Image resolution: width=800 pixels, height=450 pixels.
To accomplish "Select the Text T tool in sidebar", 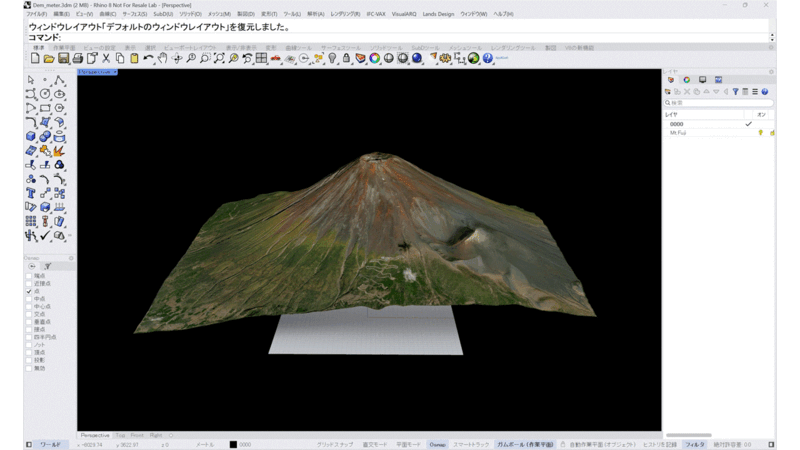I will 31,193.
